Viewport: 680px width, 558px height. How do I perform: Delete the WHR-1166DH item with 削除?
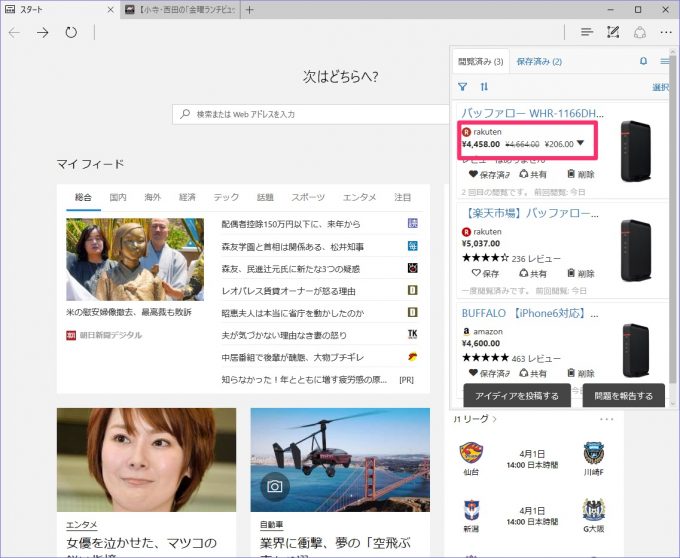point(581,174)
